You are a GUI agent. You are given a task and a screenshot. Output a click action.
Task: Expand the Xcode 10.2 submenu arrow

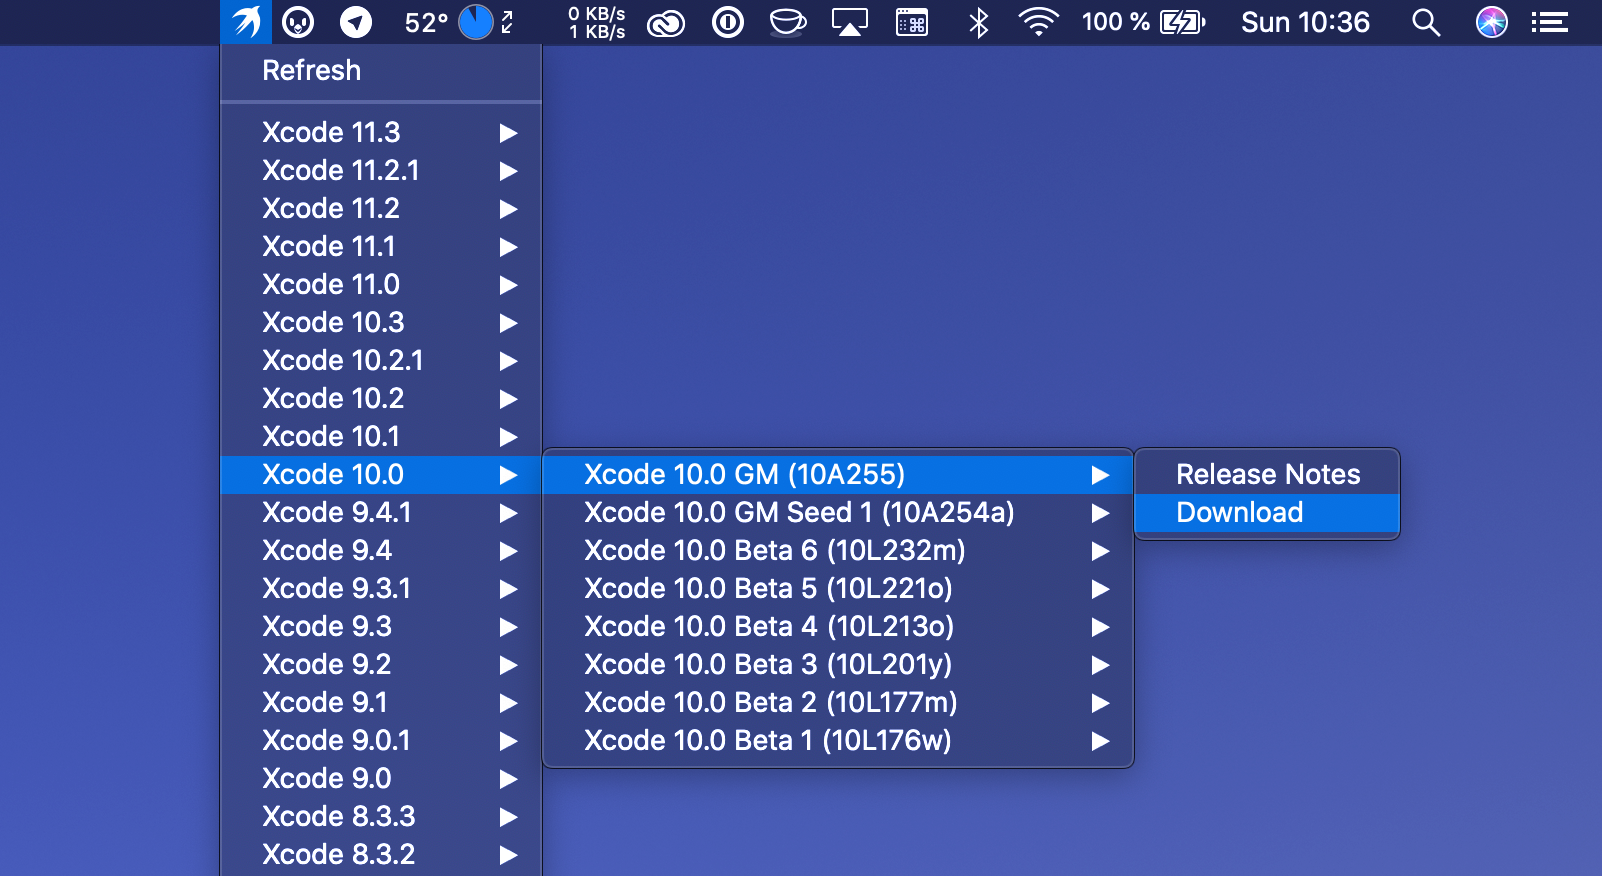pos(508,399)
